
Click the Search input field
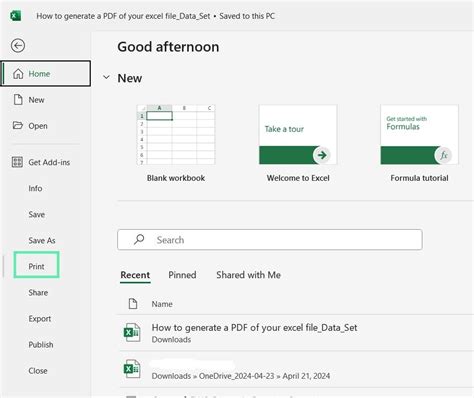(270, 240)
